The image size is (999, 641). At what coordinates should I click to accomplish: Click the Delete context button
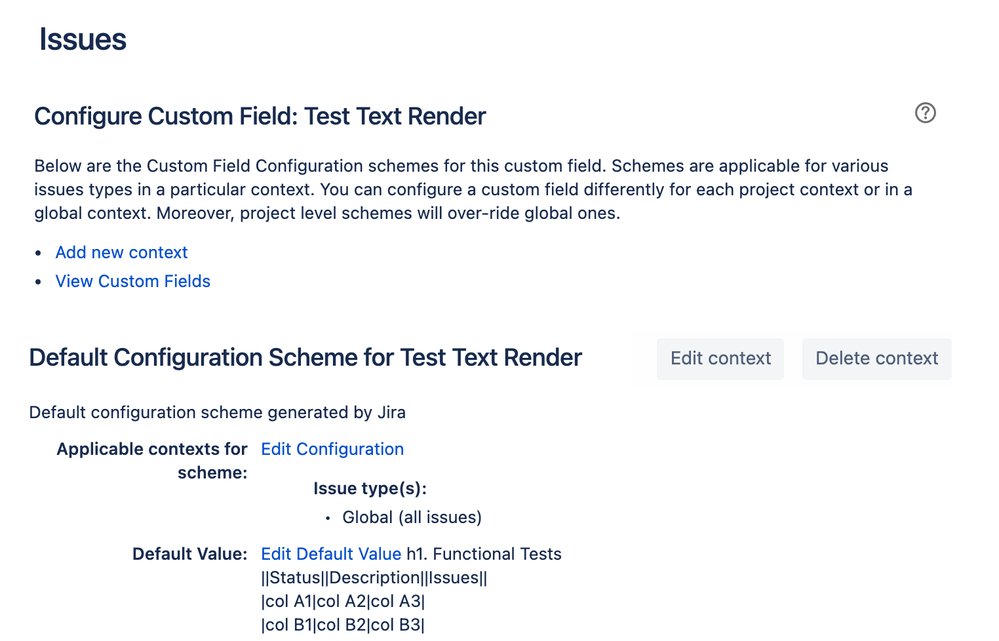point(877,359)
